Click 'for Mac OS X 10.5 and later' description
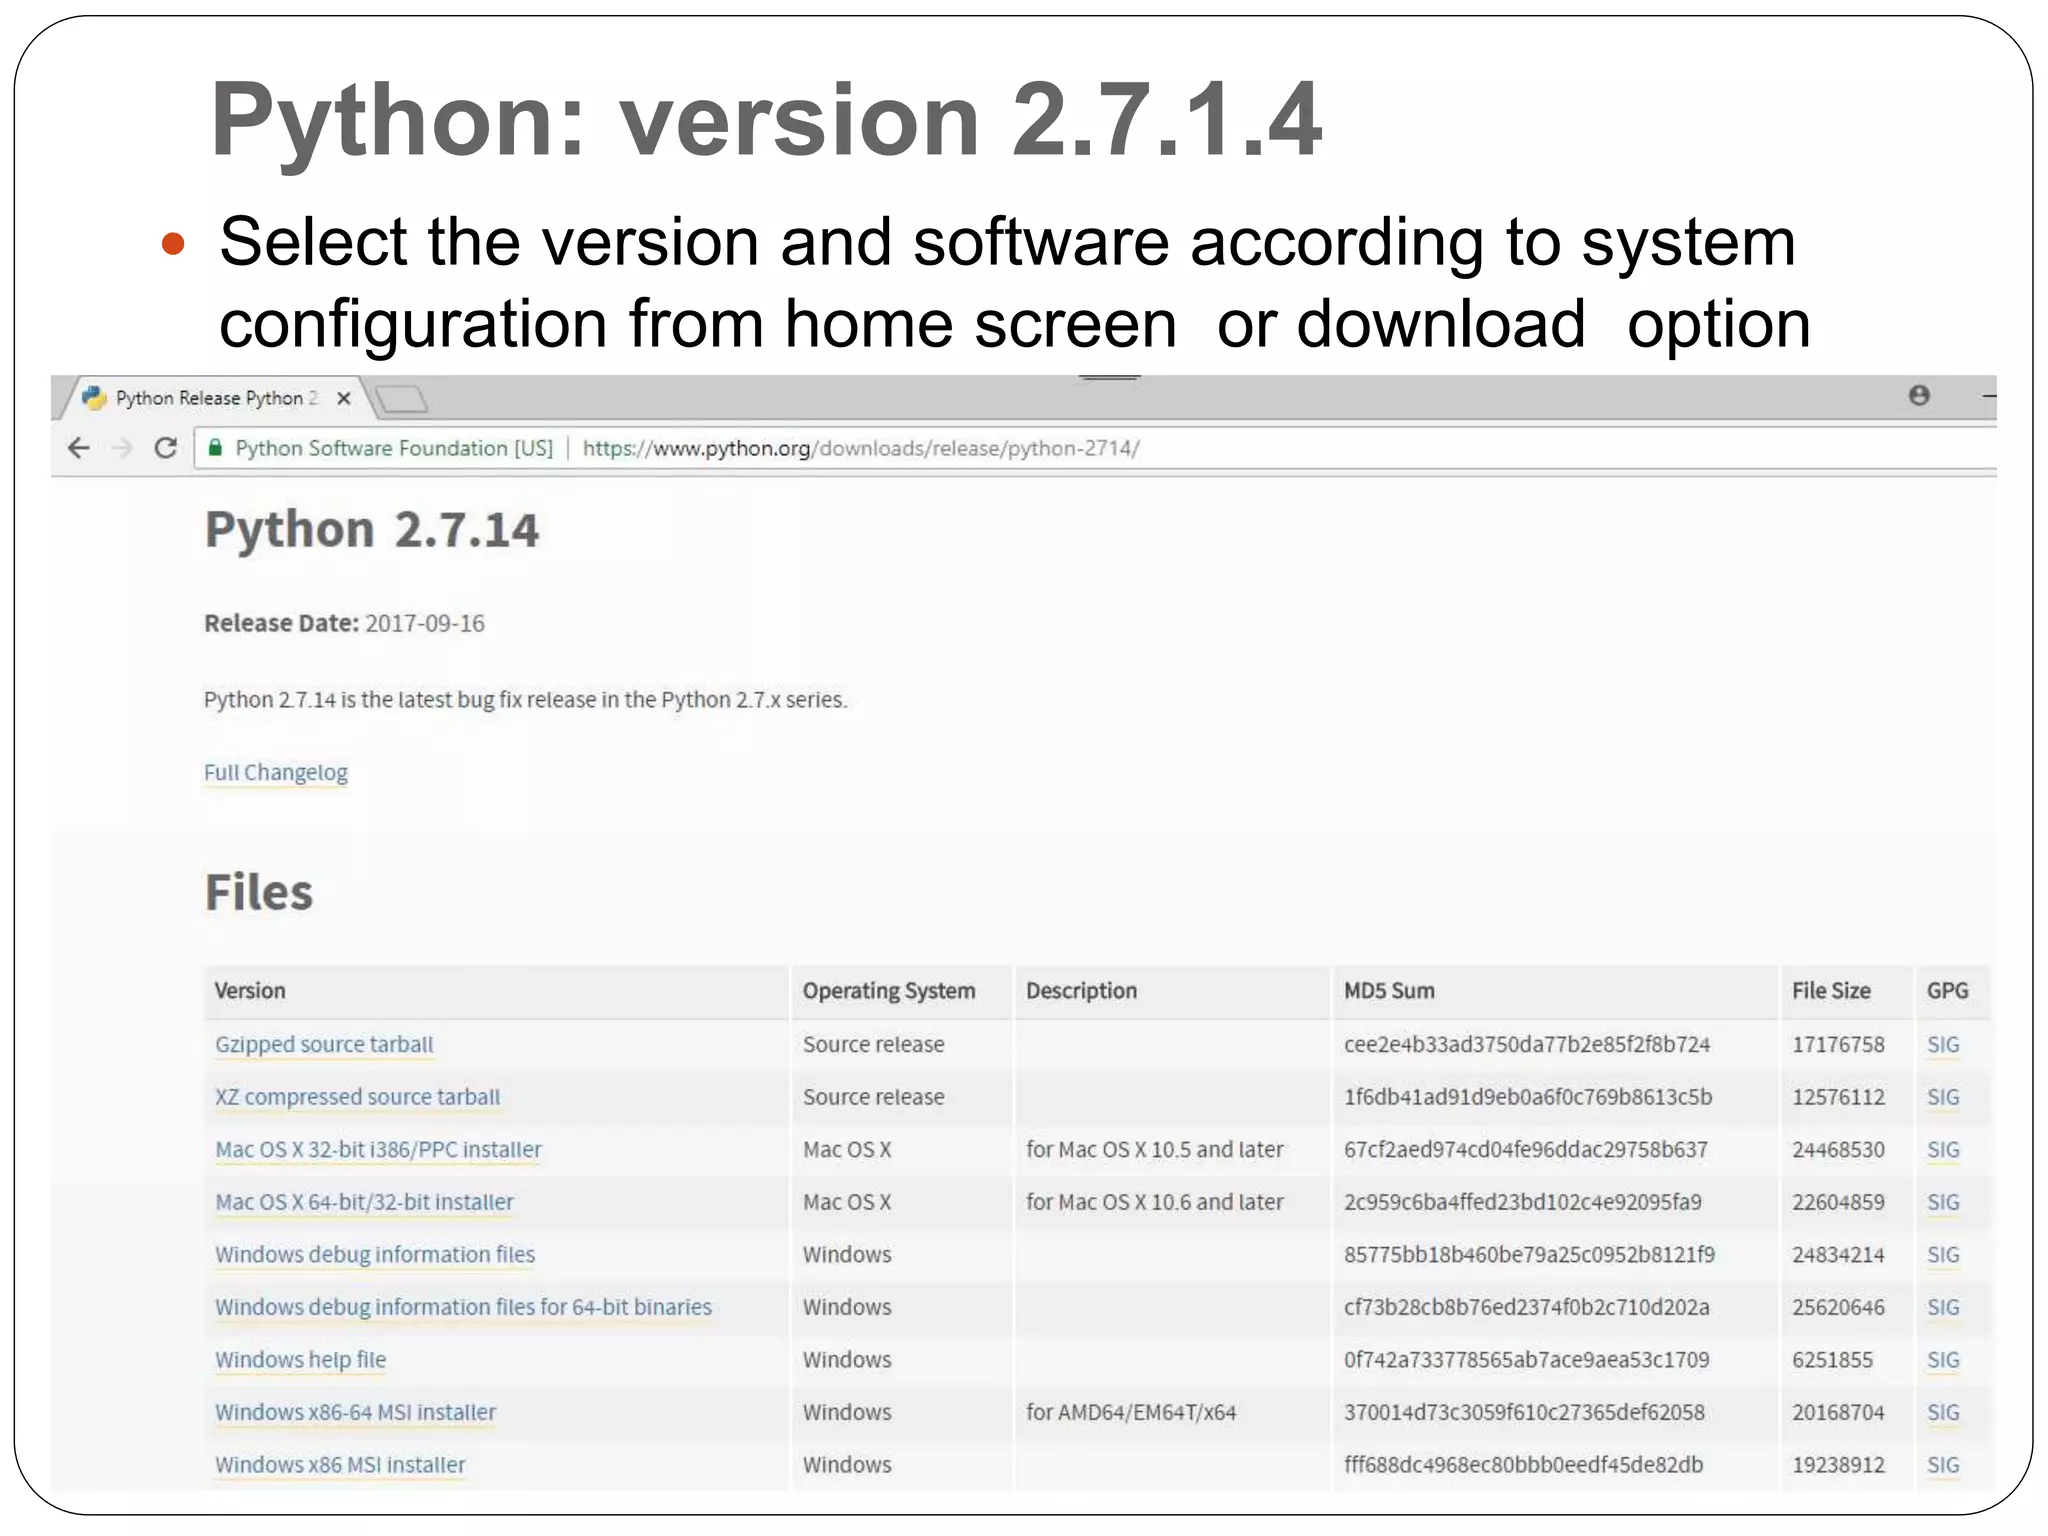 (1155, 1150)
